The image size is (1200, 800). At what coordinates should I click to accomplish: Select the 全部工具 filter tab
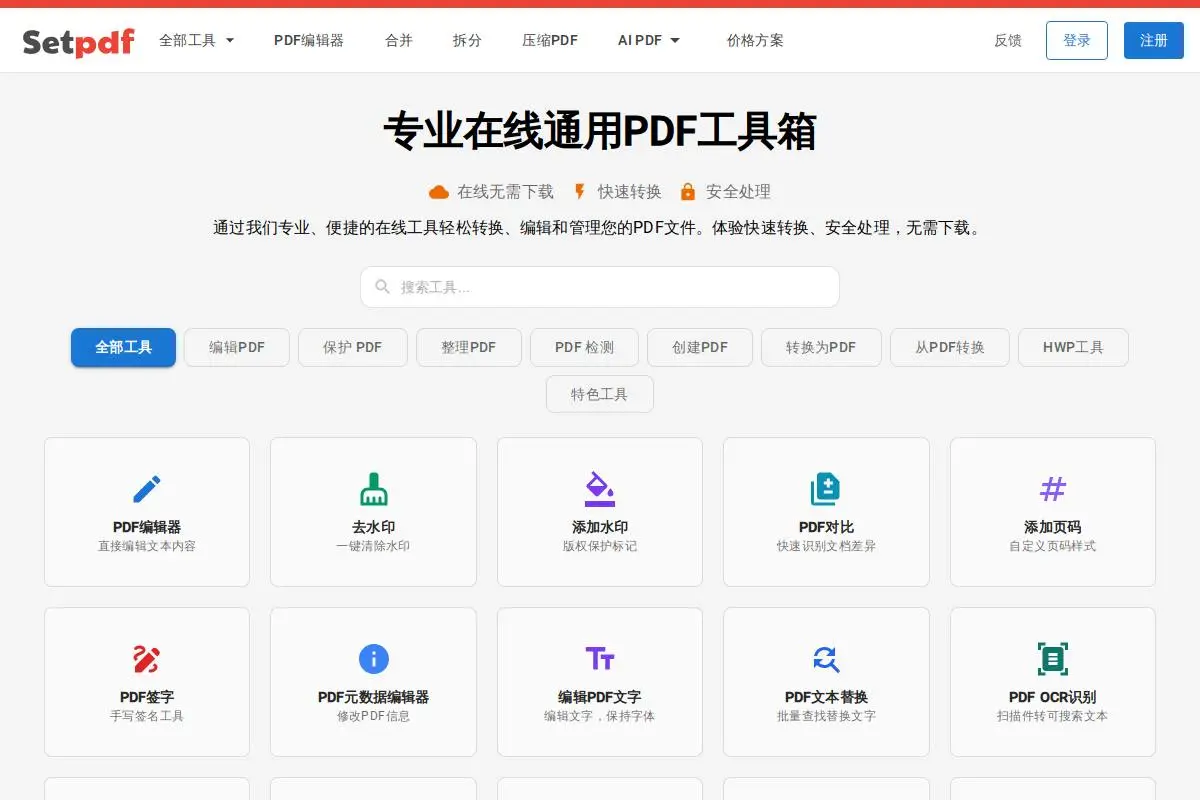(123, 348)
